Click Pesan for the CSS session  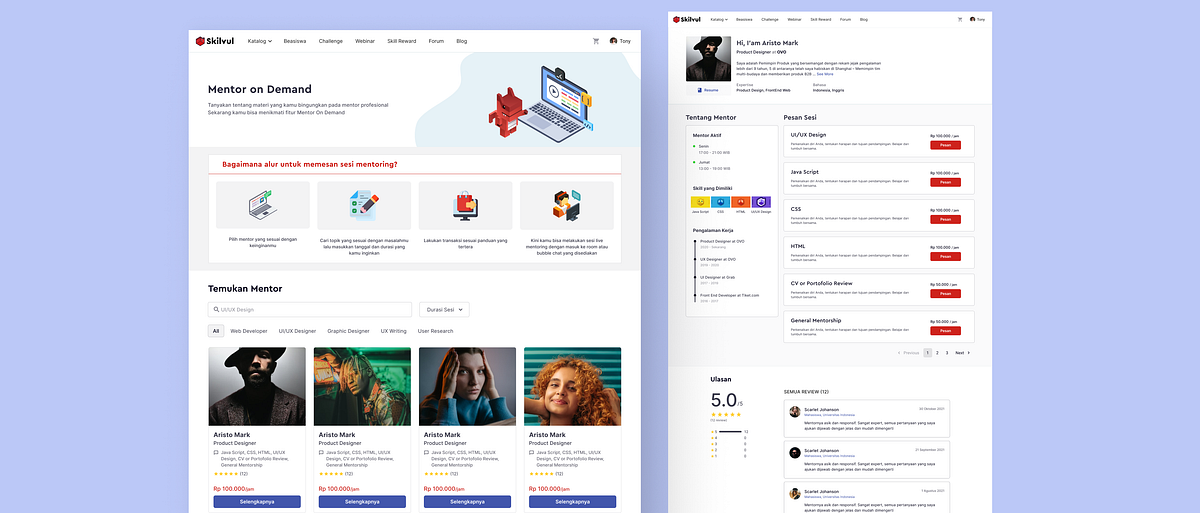pyautogui.click(x=945, y=219)
